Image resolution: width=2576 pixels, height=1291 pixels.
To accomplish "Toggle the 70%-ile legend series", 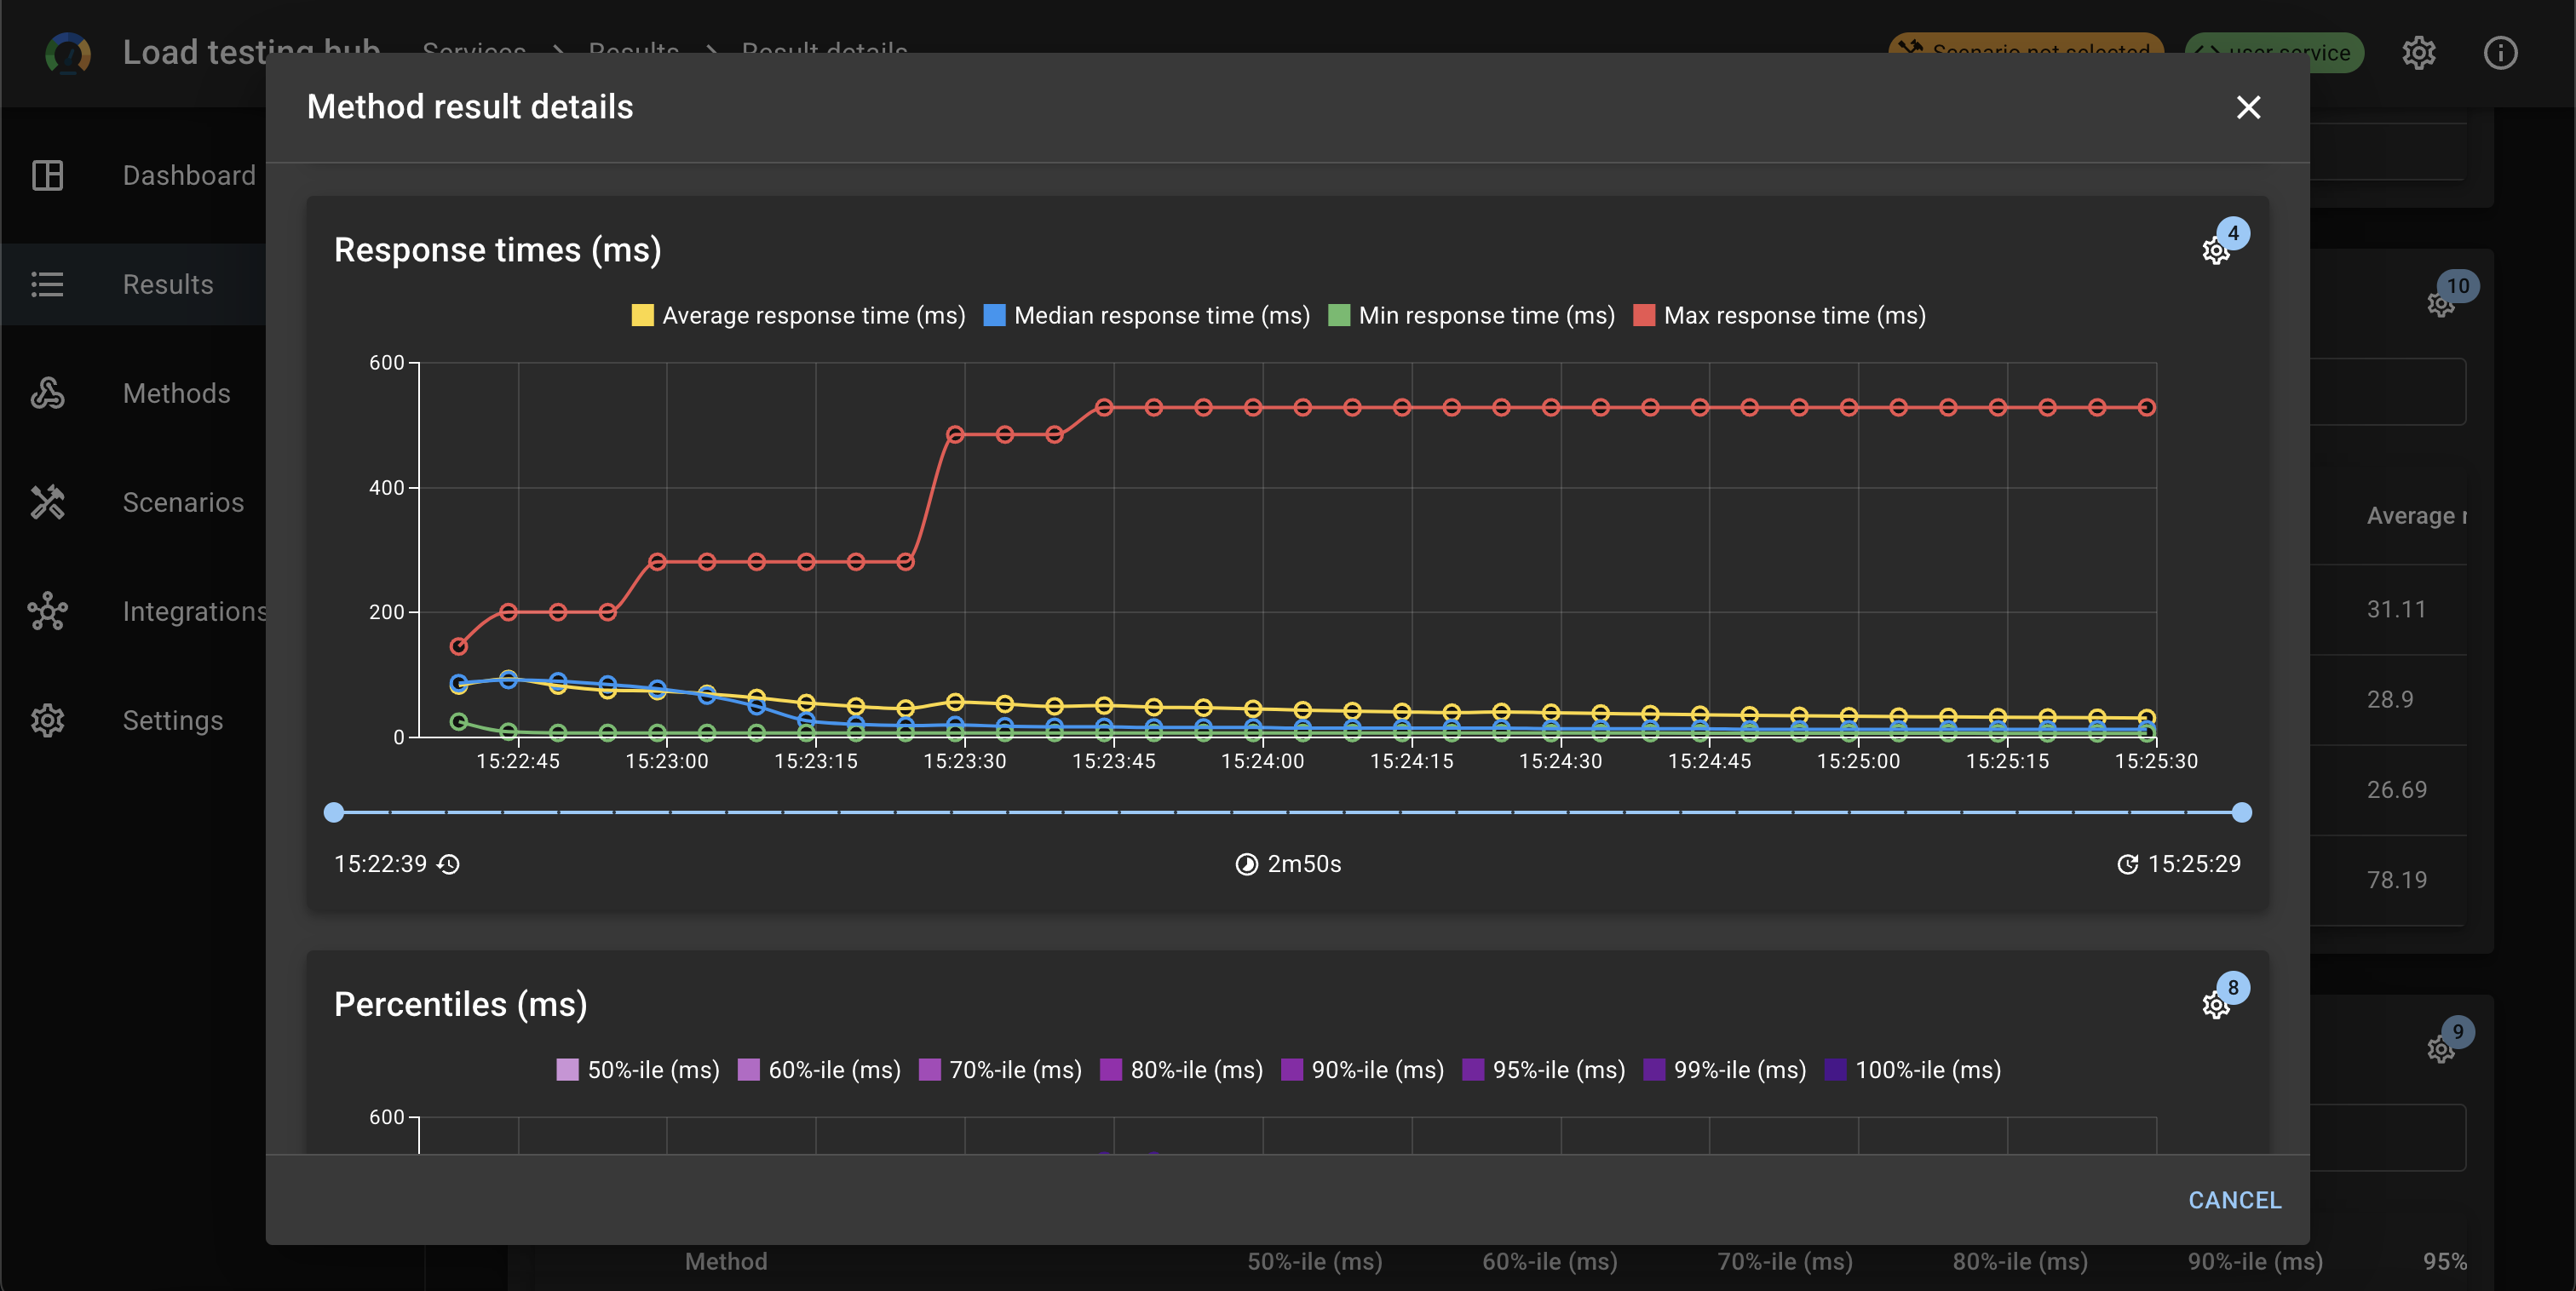I will tap(1000, 1070).
